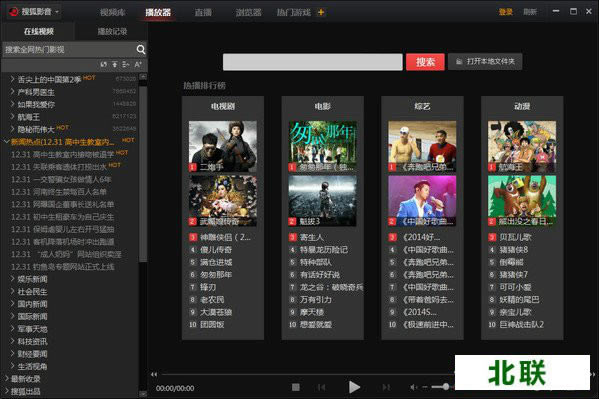Collapse the 新闻热点 12.31 expanded group
This screenshot has width=599, height=399.
[6, 142]
